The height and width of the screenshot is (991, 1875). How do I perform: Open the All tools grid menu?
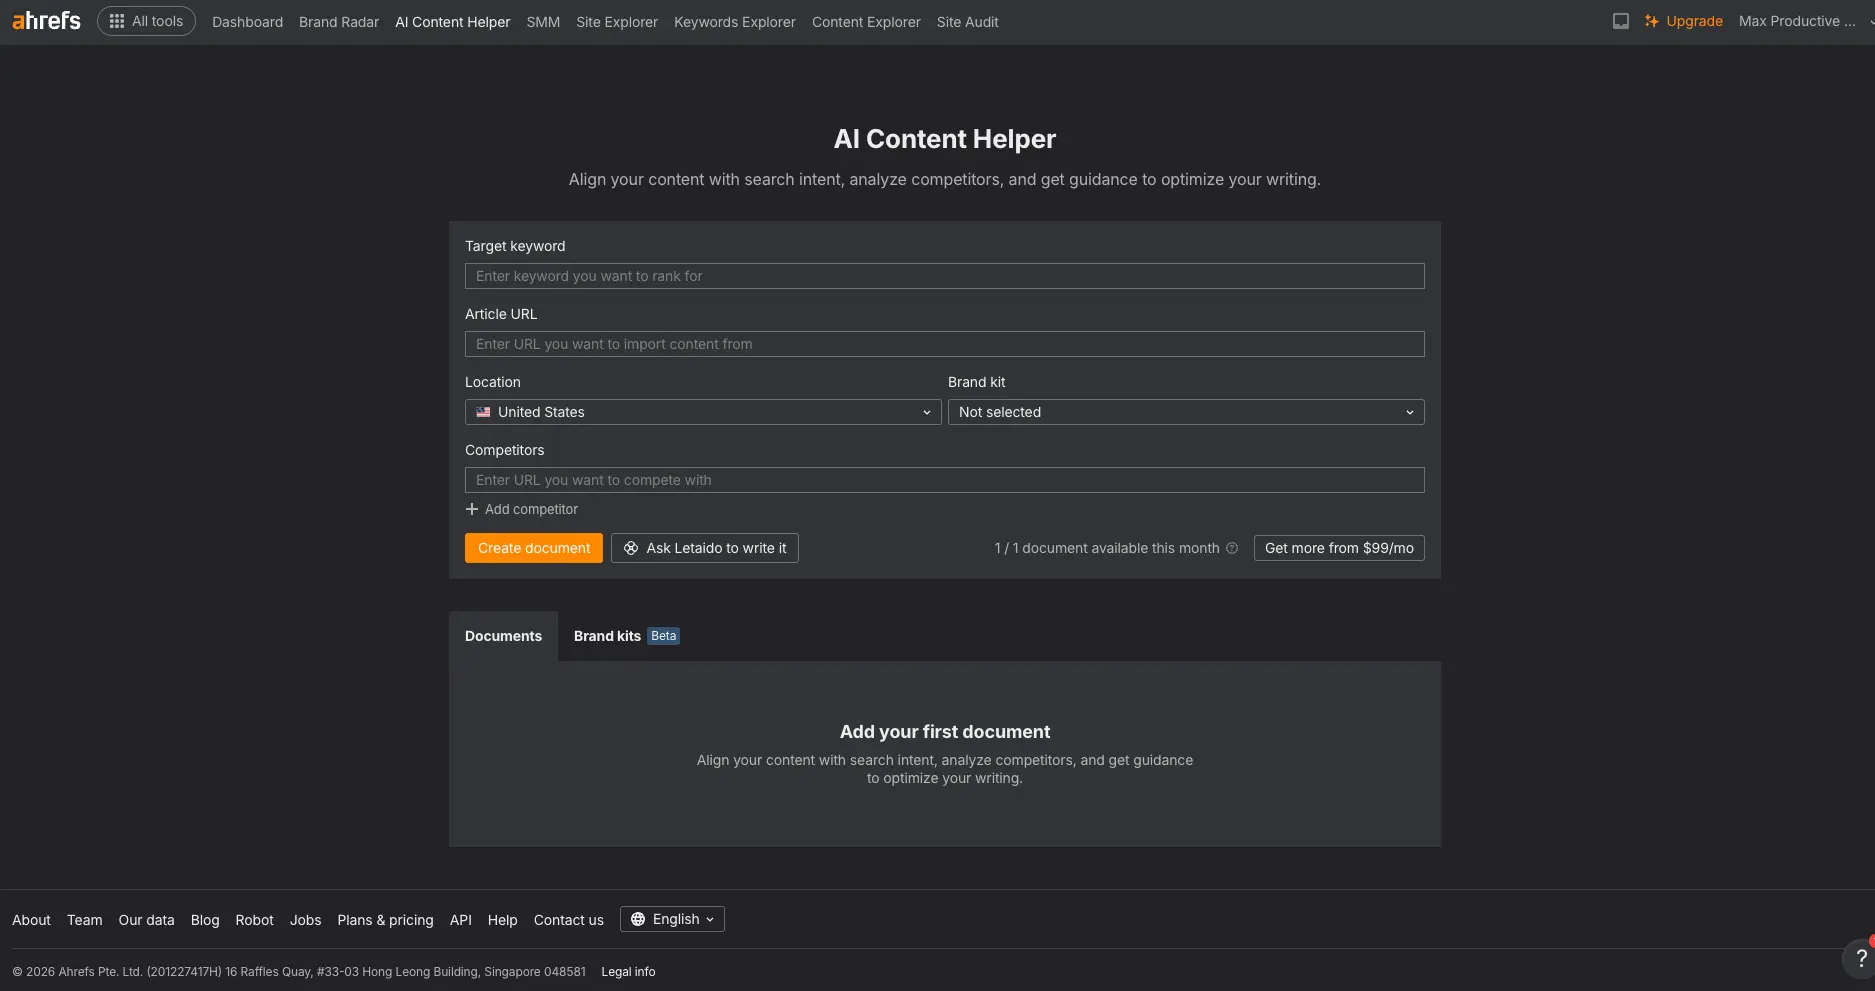[146, 21]
